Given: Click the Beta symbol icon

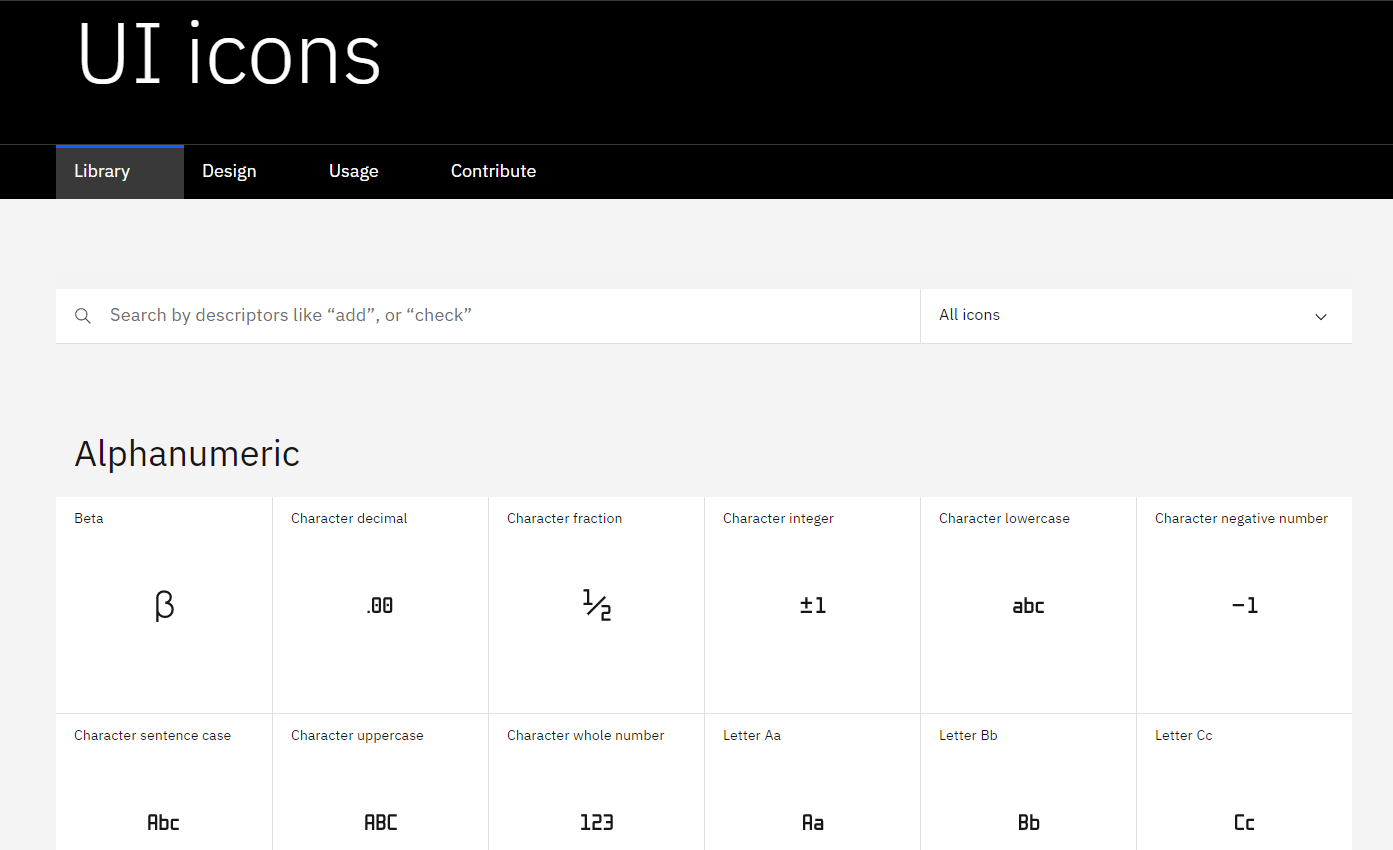Looking at the screenshot, I should [x=164, y=605].
